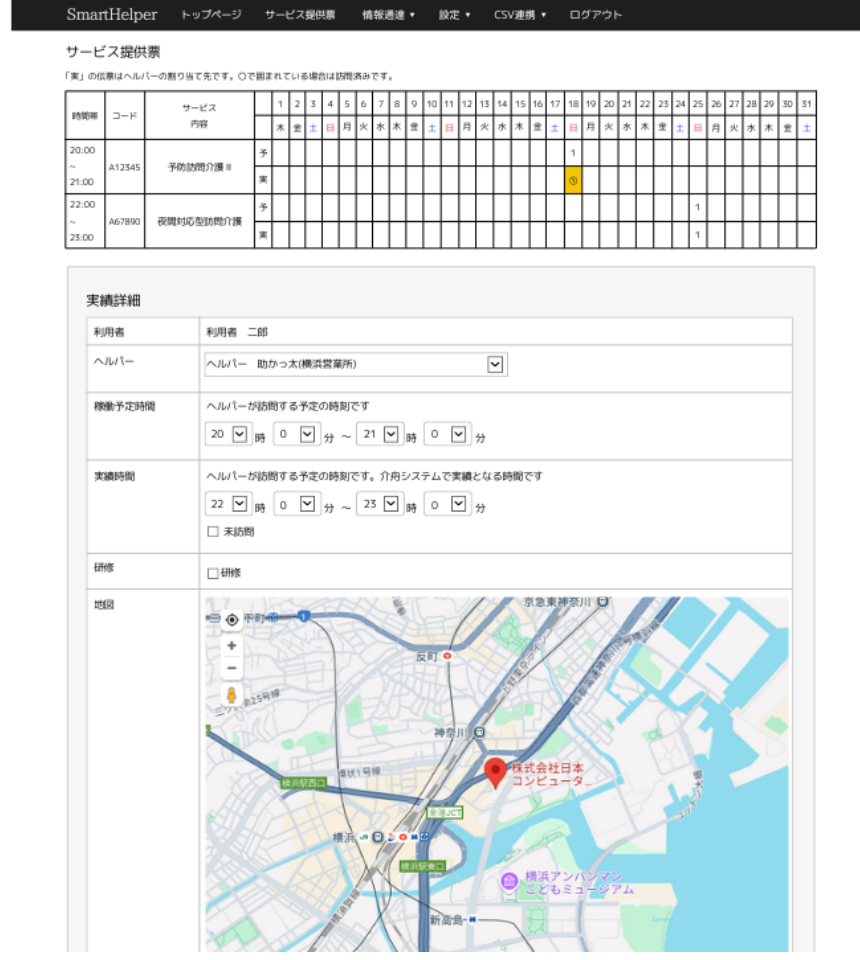860x960 pixels.
Task: Click the planned '1' on day 18
Action: click(573, 153)
